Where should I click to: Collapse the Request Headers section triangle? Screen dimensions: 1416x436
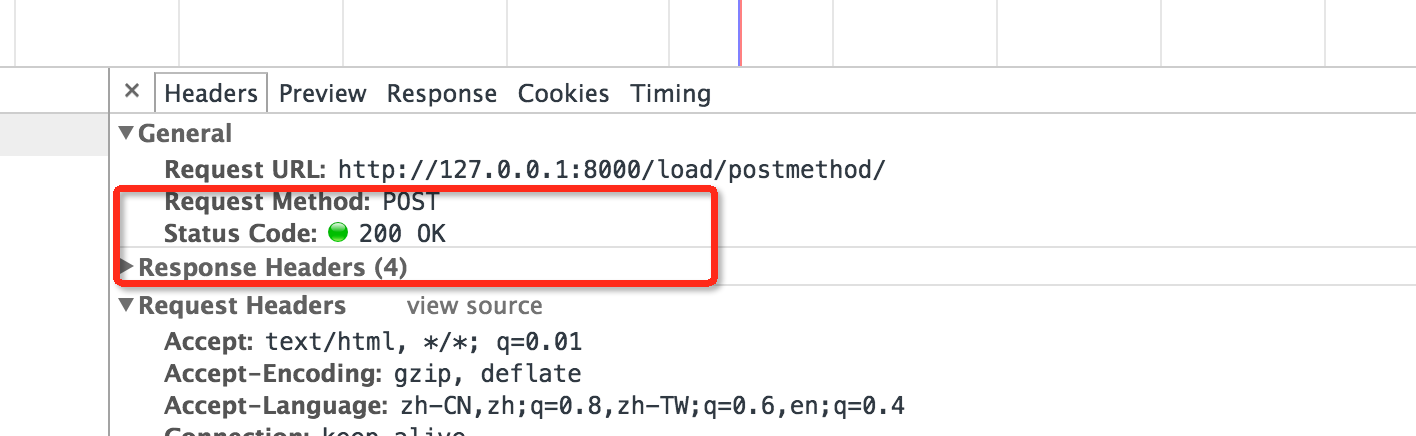(125, 305)
